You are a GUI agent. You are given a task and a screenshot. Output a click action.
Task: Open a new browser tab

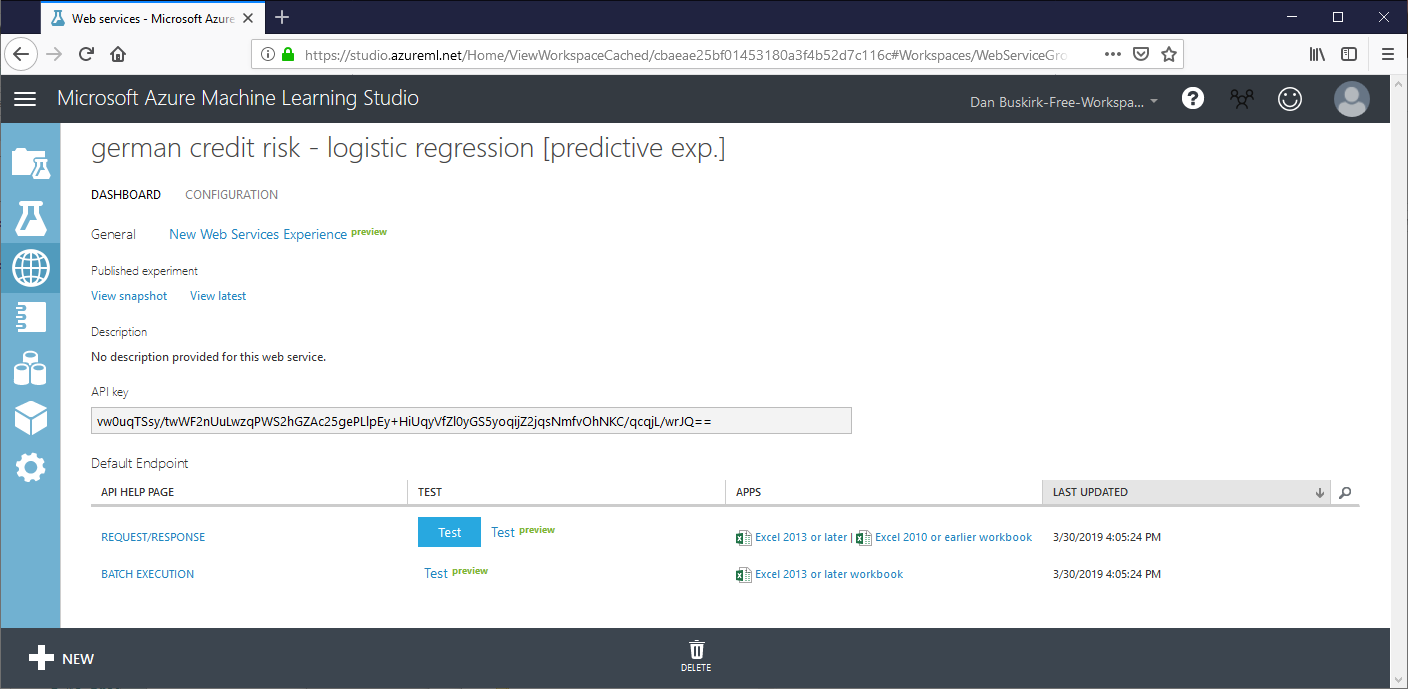[282, 17]
